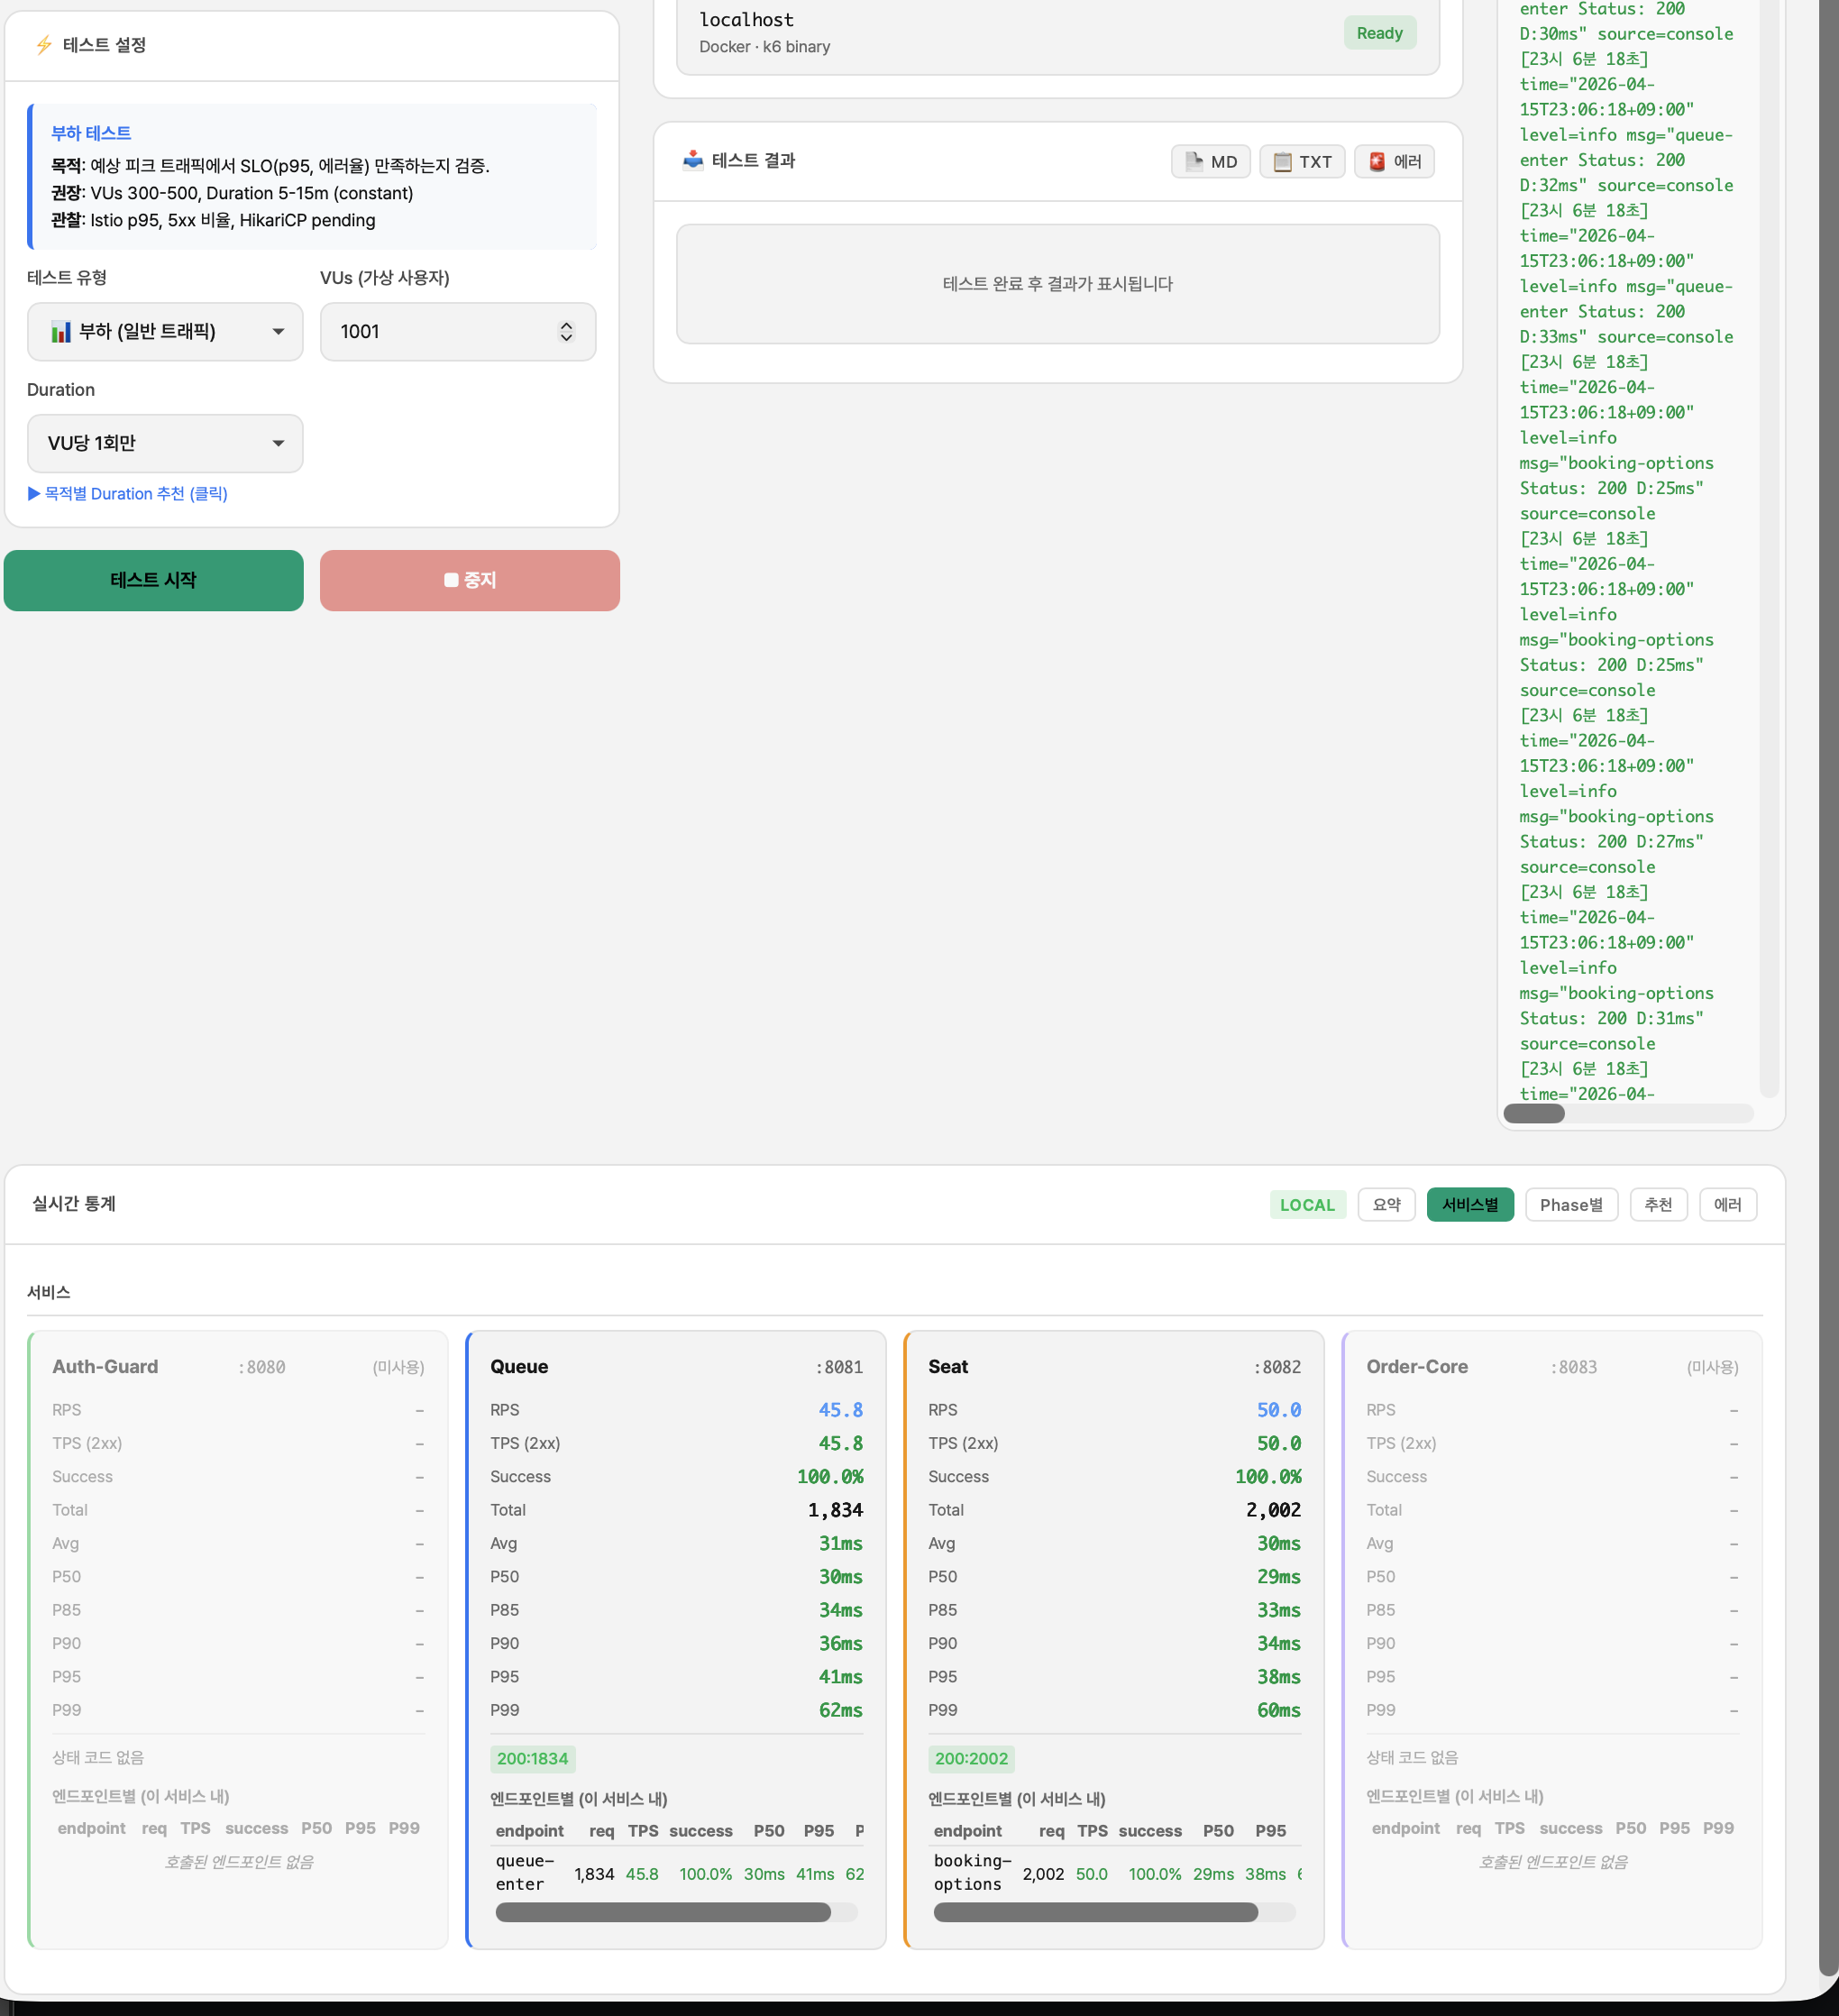The height and width of the screenshot is (2016, 1839).
Task: Click the inbox icon beside 테스트 결과
Action: [692, 160]
